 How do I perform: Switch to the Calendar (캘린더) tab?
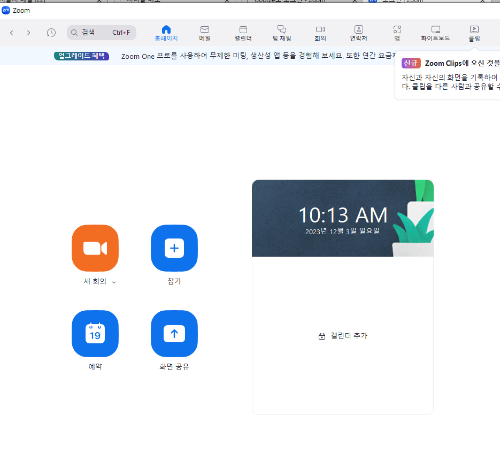coord(243,33)
